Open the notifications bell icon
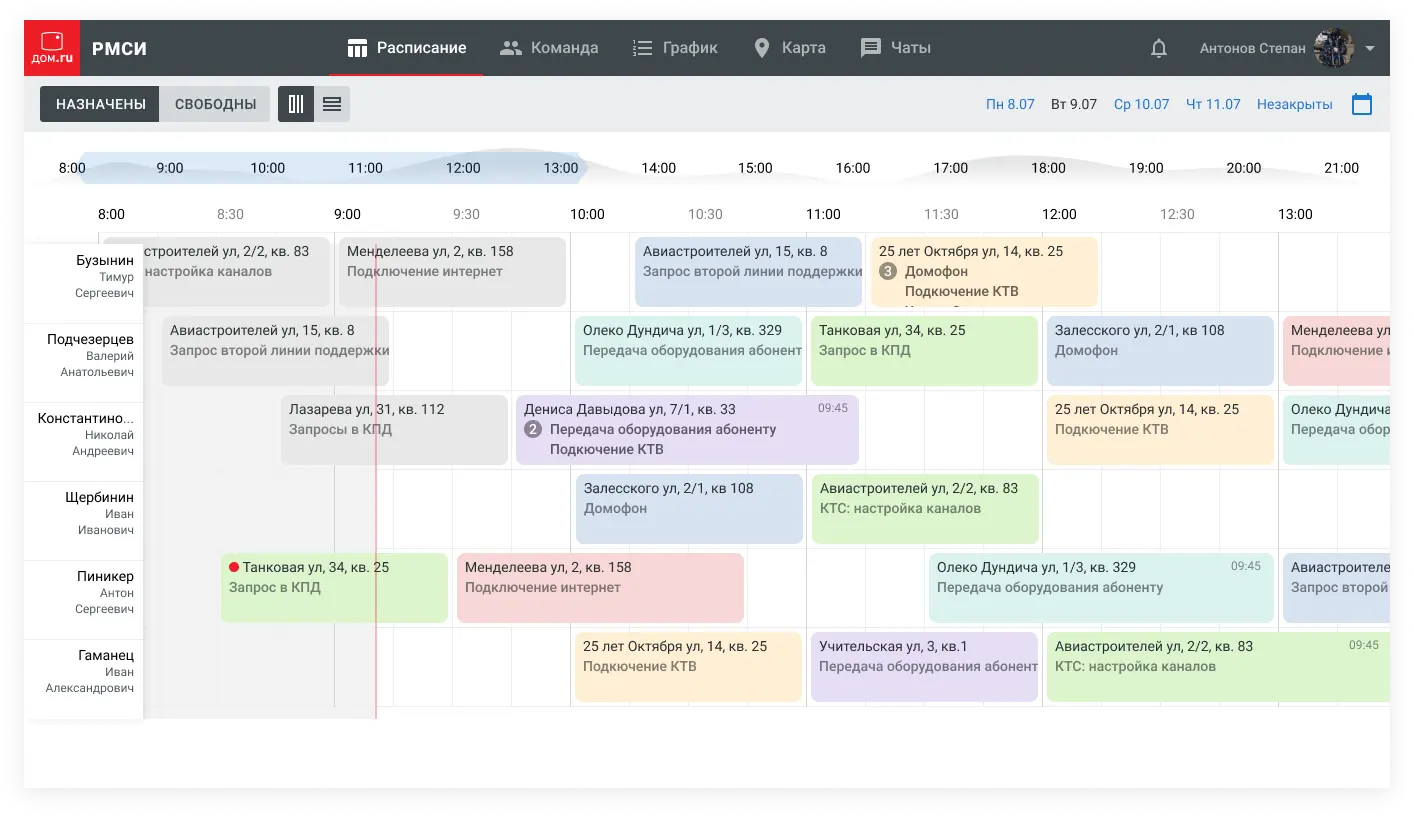1414x816 pixels. (x=1159, y=48)
